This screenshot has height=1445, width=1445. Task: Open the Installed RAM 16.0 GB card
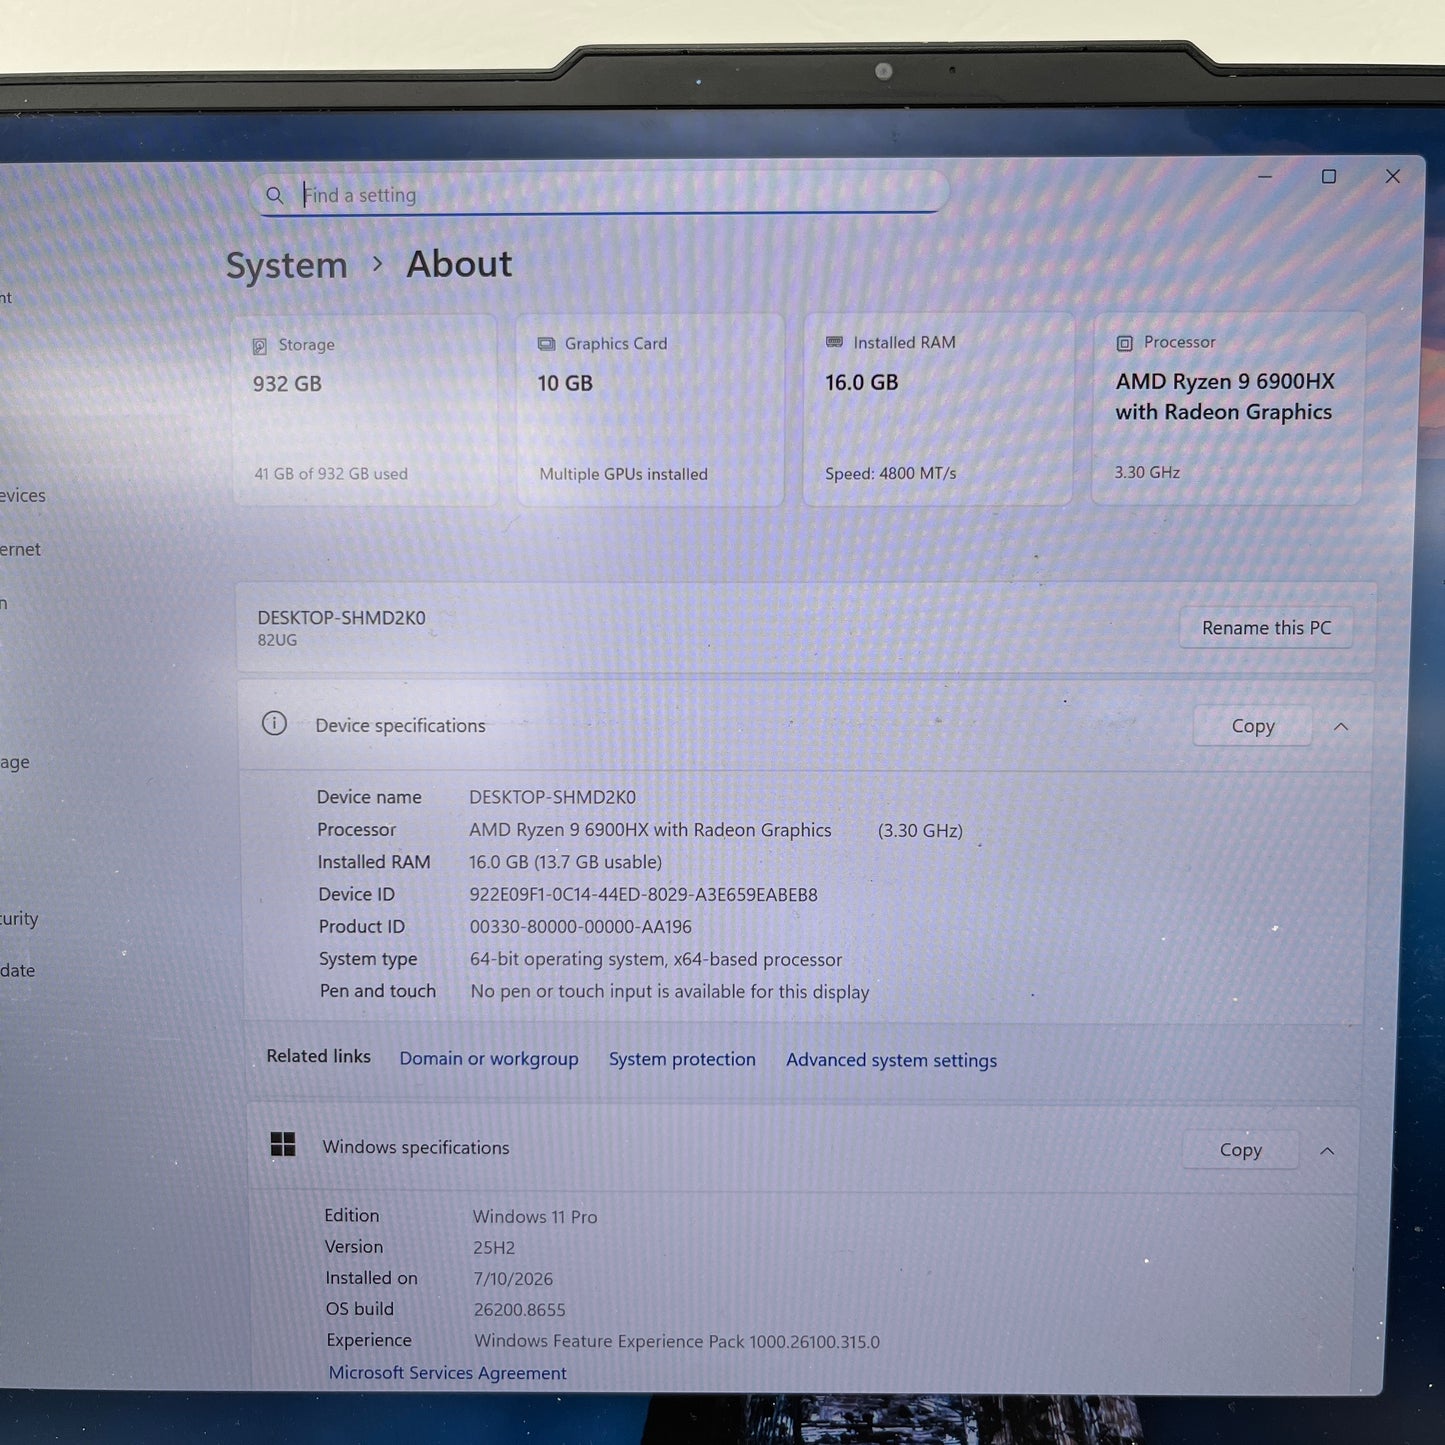938,409
